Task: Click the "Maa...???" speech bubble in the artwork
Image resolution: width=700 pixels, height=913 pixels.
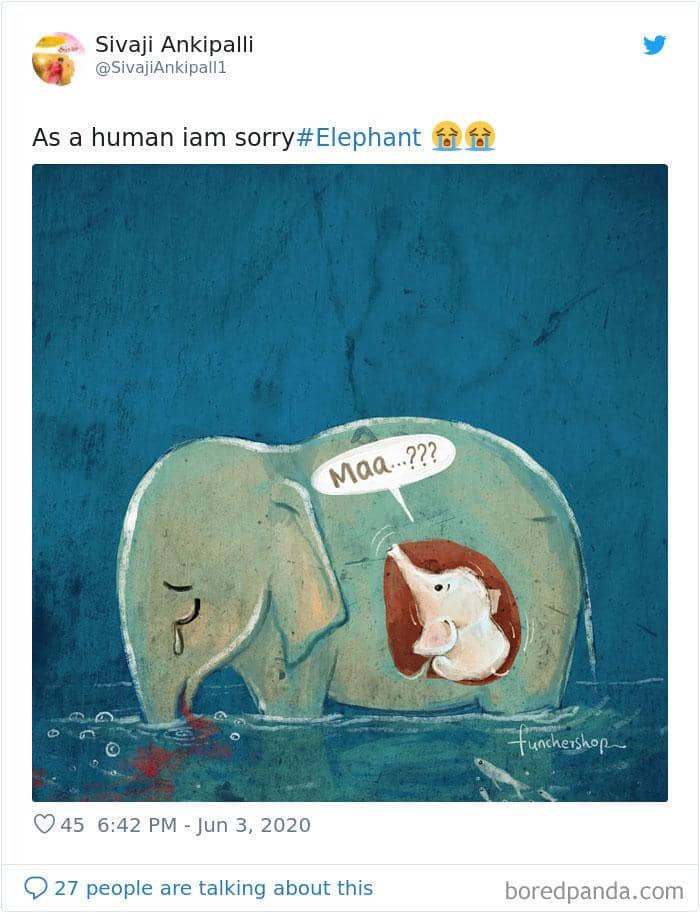Action: [x=383, y=466]
